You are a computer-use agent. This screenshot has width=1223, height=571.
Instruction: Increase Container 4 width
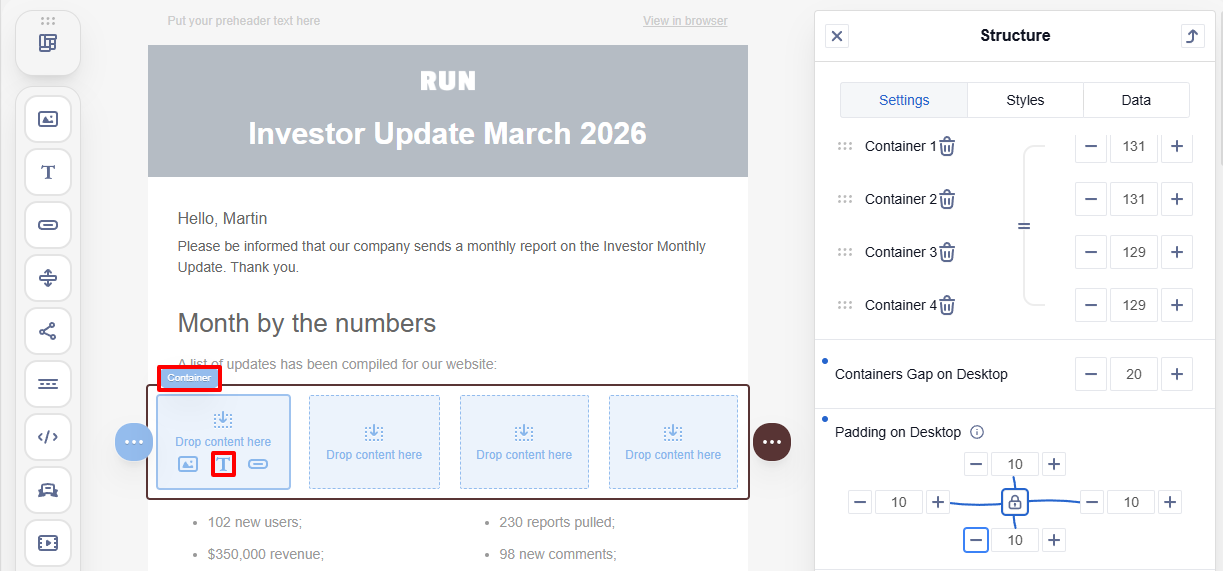point(1177,305)
